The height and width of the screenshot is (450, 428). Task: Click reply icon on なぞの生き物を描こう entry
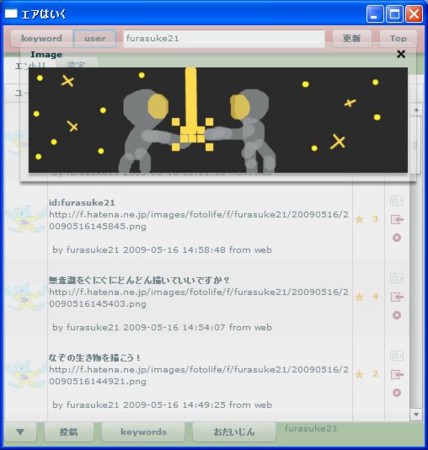click(x=397, y=374)
